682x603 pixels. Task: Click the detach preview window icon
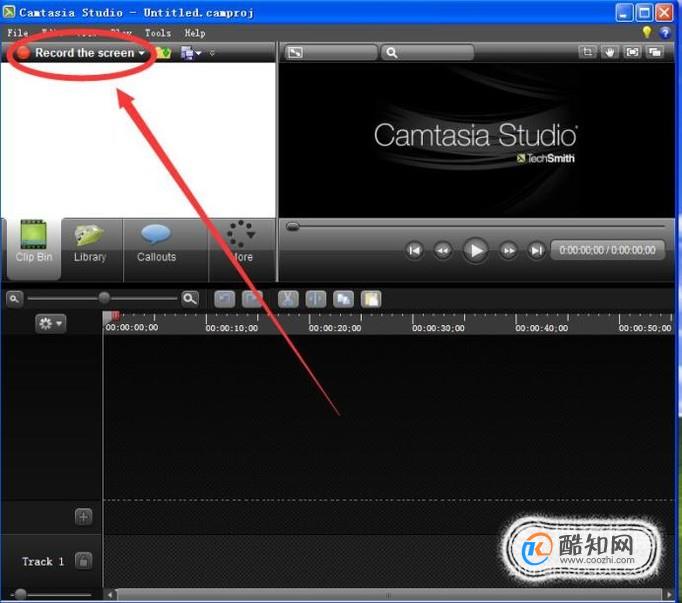655,52
